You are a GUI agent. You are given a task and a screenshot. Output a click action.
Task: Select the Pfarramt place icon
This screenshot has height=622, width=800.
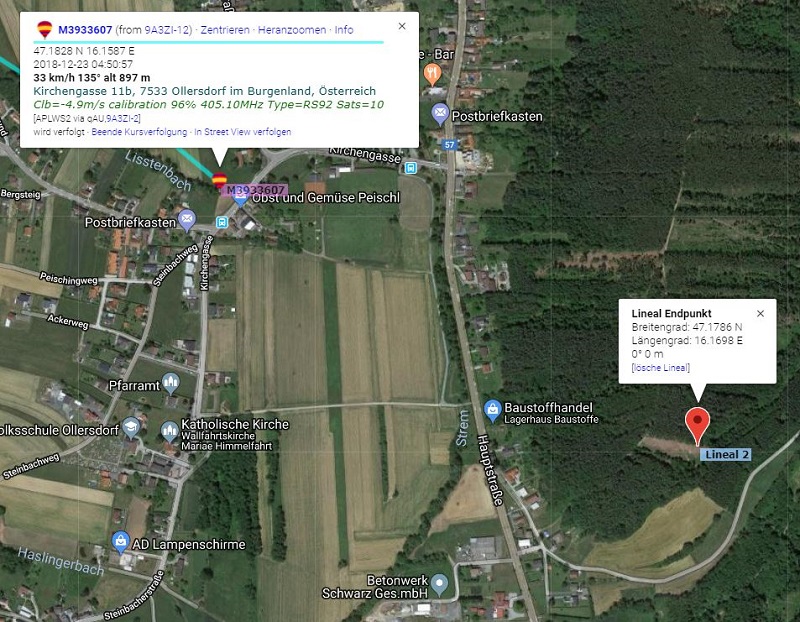170,383
